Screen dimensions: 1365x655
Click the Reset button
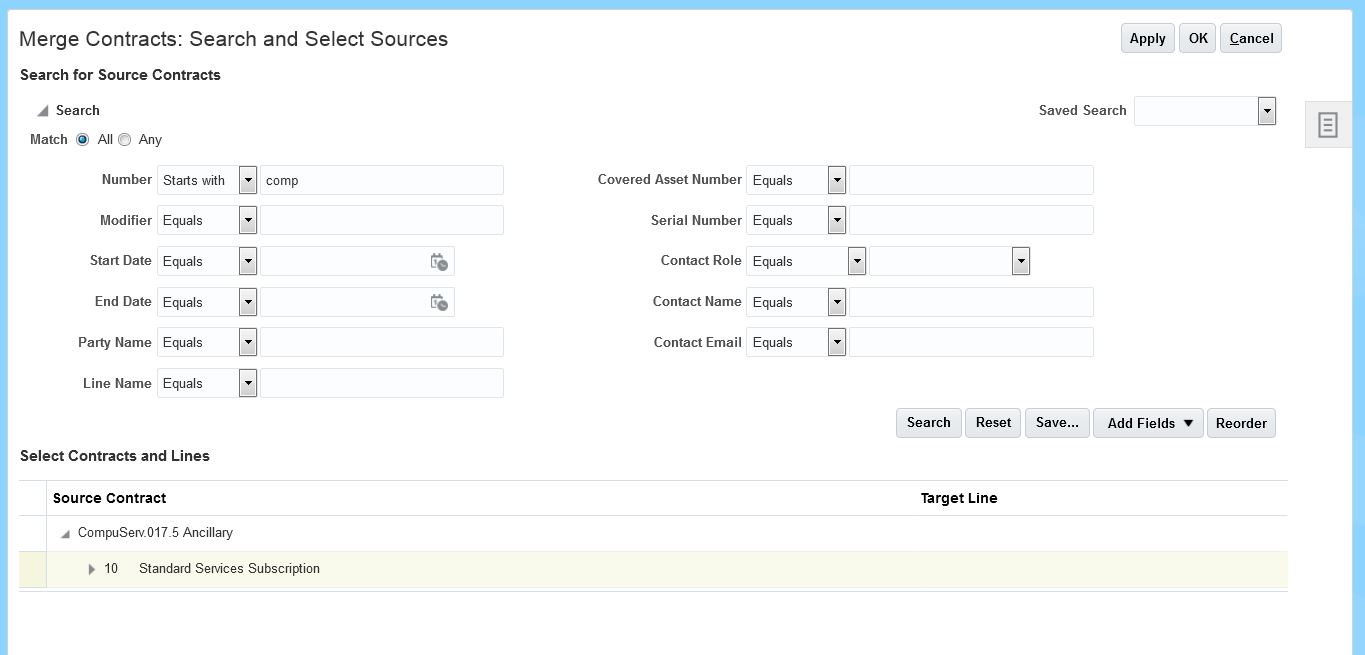pyautogui.click(x=993, y=423)
